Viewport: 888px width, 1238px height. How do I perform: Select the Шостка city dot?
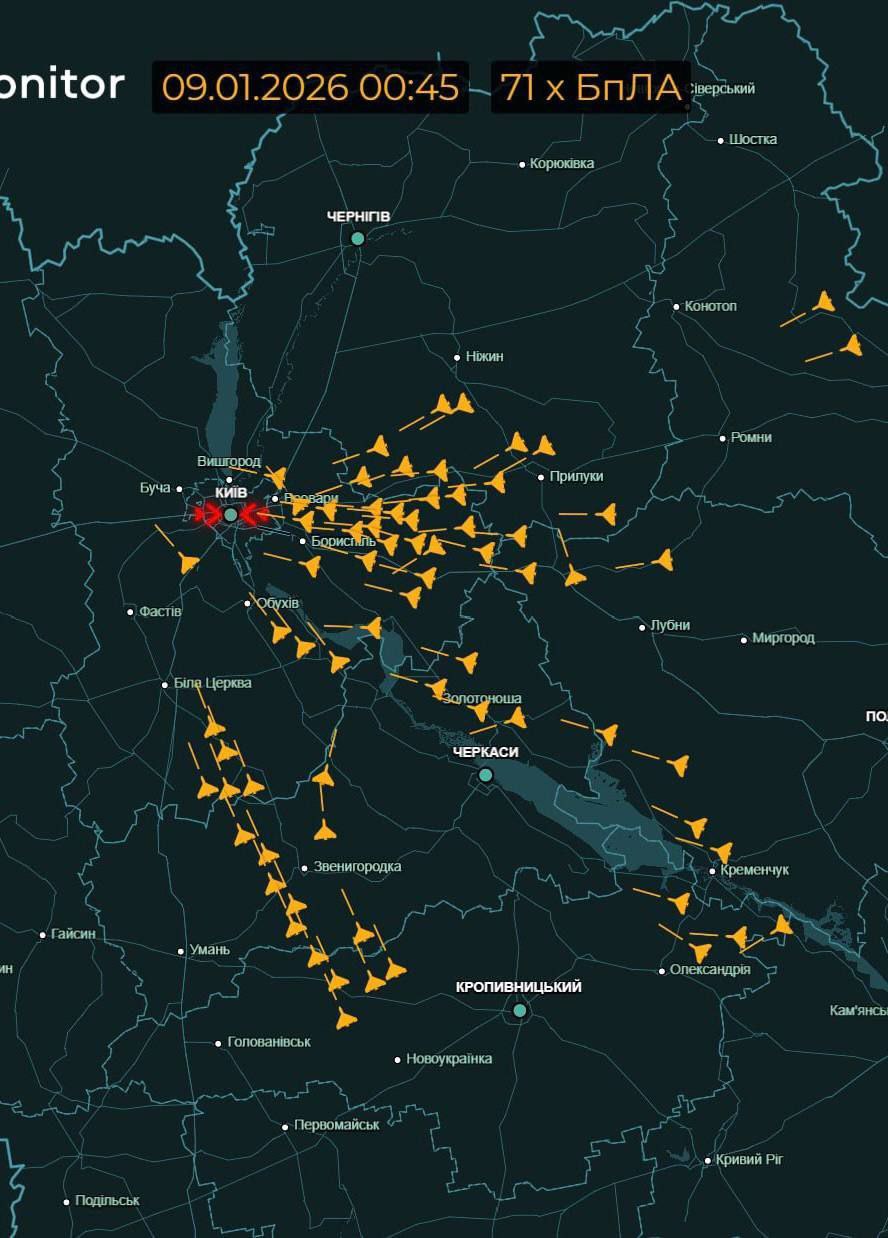pyautogui.click(x=720, y=140)
